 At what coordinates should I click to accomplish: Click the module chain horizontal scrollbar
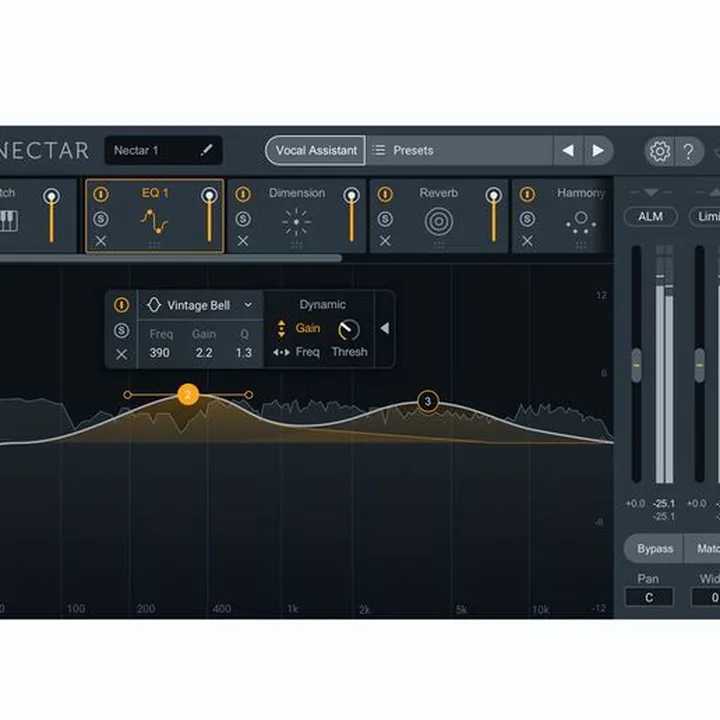[170, 259]
